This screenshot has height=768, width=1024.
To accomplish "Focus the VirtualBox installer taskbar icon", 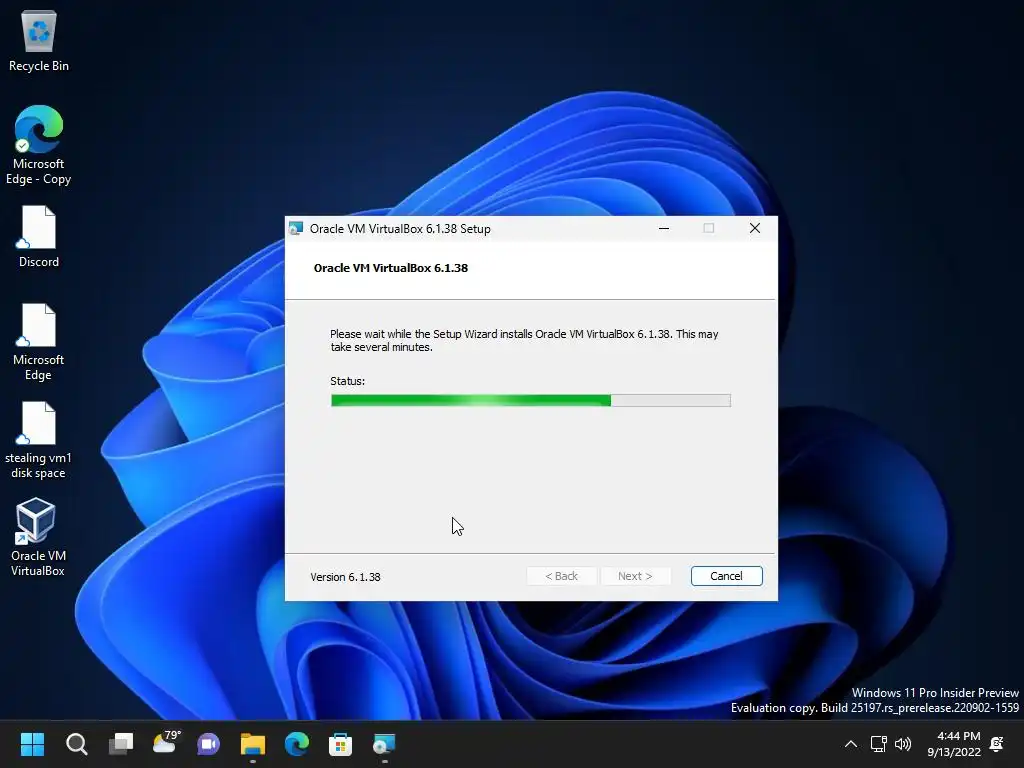I will click(384, 744).
